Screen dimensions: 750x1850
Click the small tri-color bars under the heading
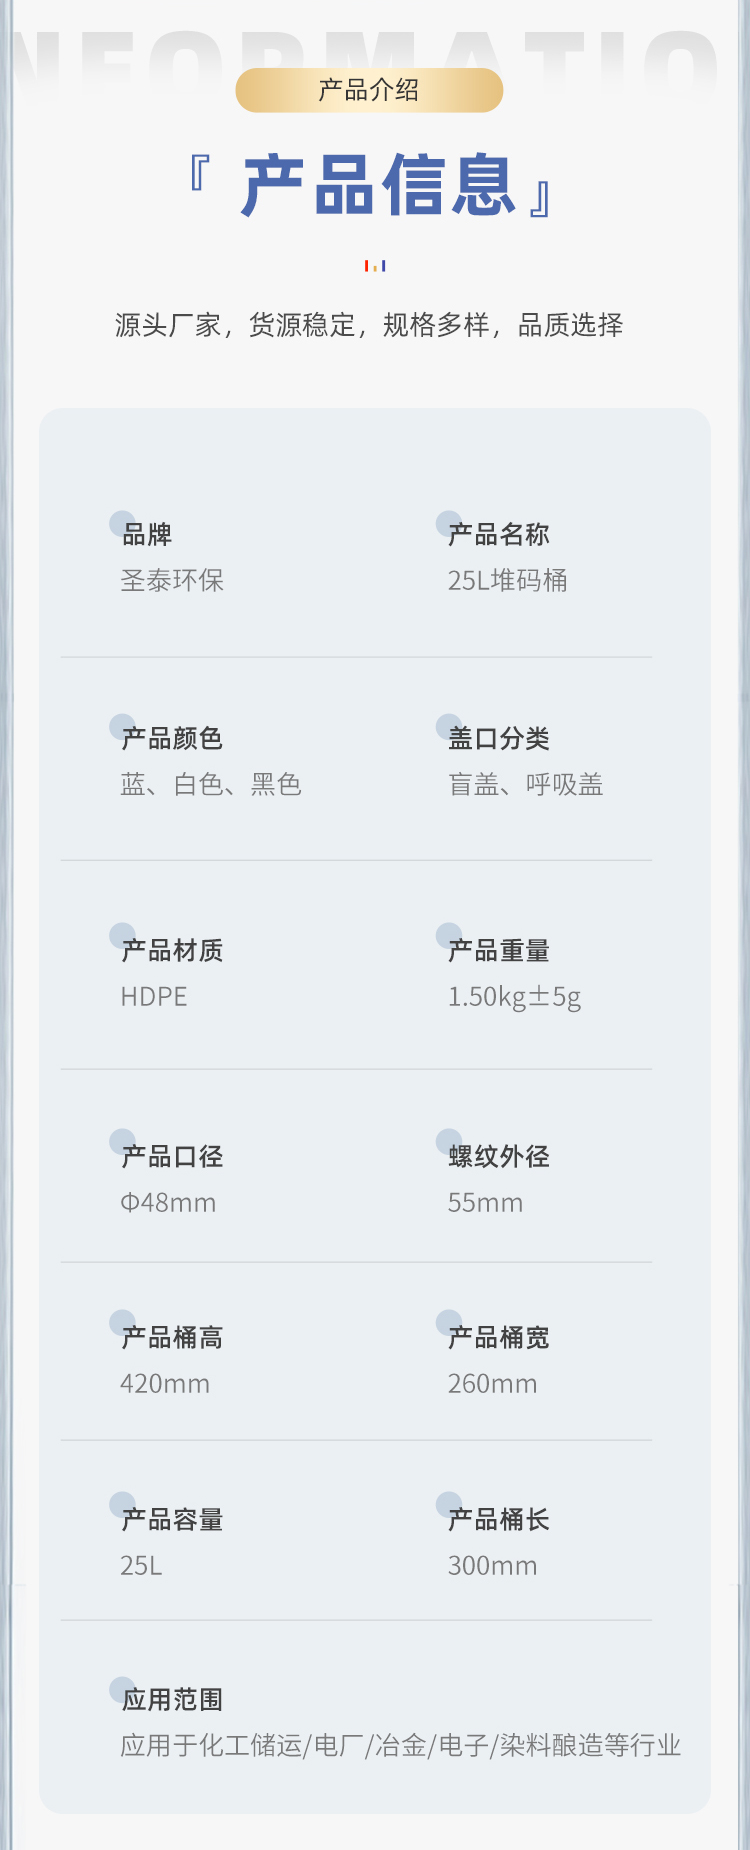pos(375,266)
